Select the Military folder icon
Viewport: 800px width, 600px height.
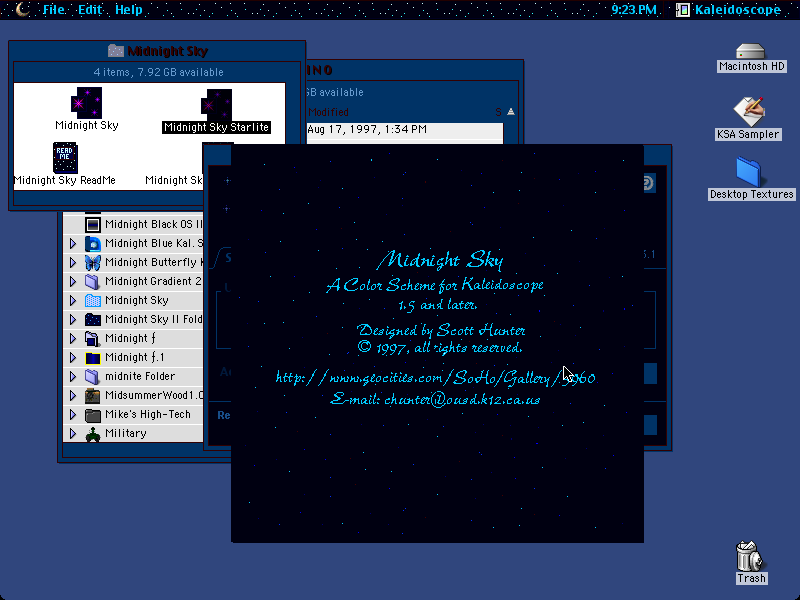point(93,434)
